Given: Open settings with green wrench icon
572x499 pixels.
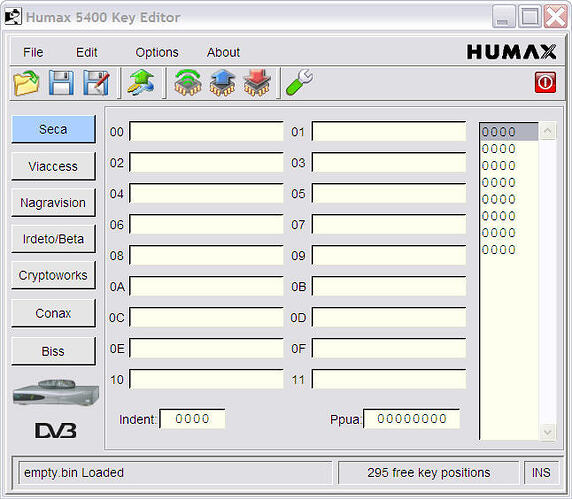Looking at the screenshot, I should 299,83.
